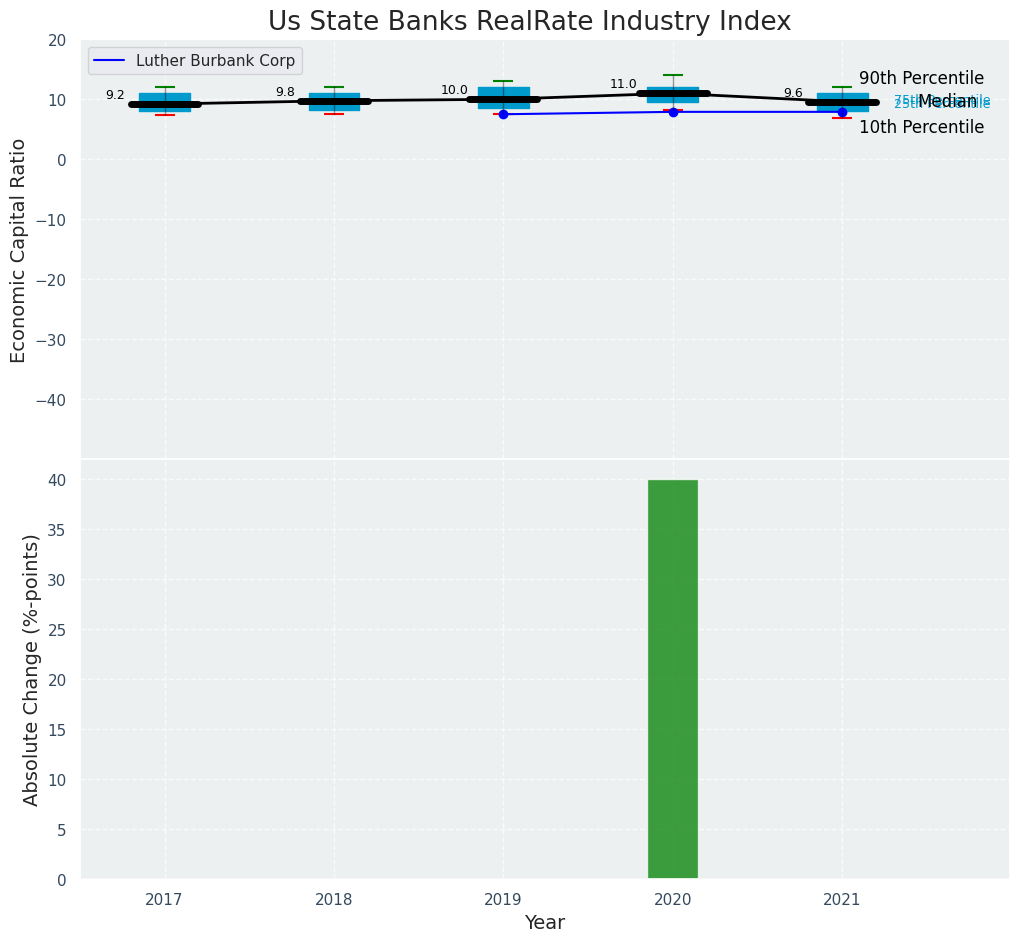Click the green bar for 2020
Image resolution: width=1019 pixels, height=942 pixels.
click(672, 679)
